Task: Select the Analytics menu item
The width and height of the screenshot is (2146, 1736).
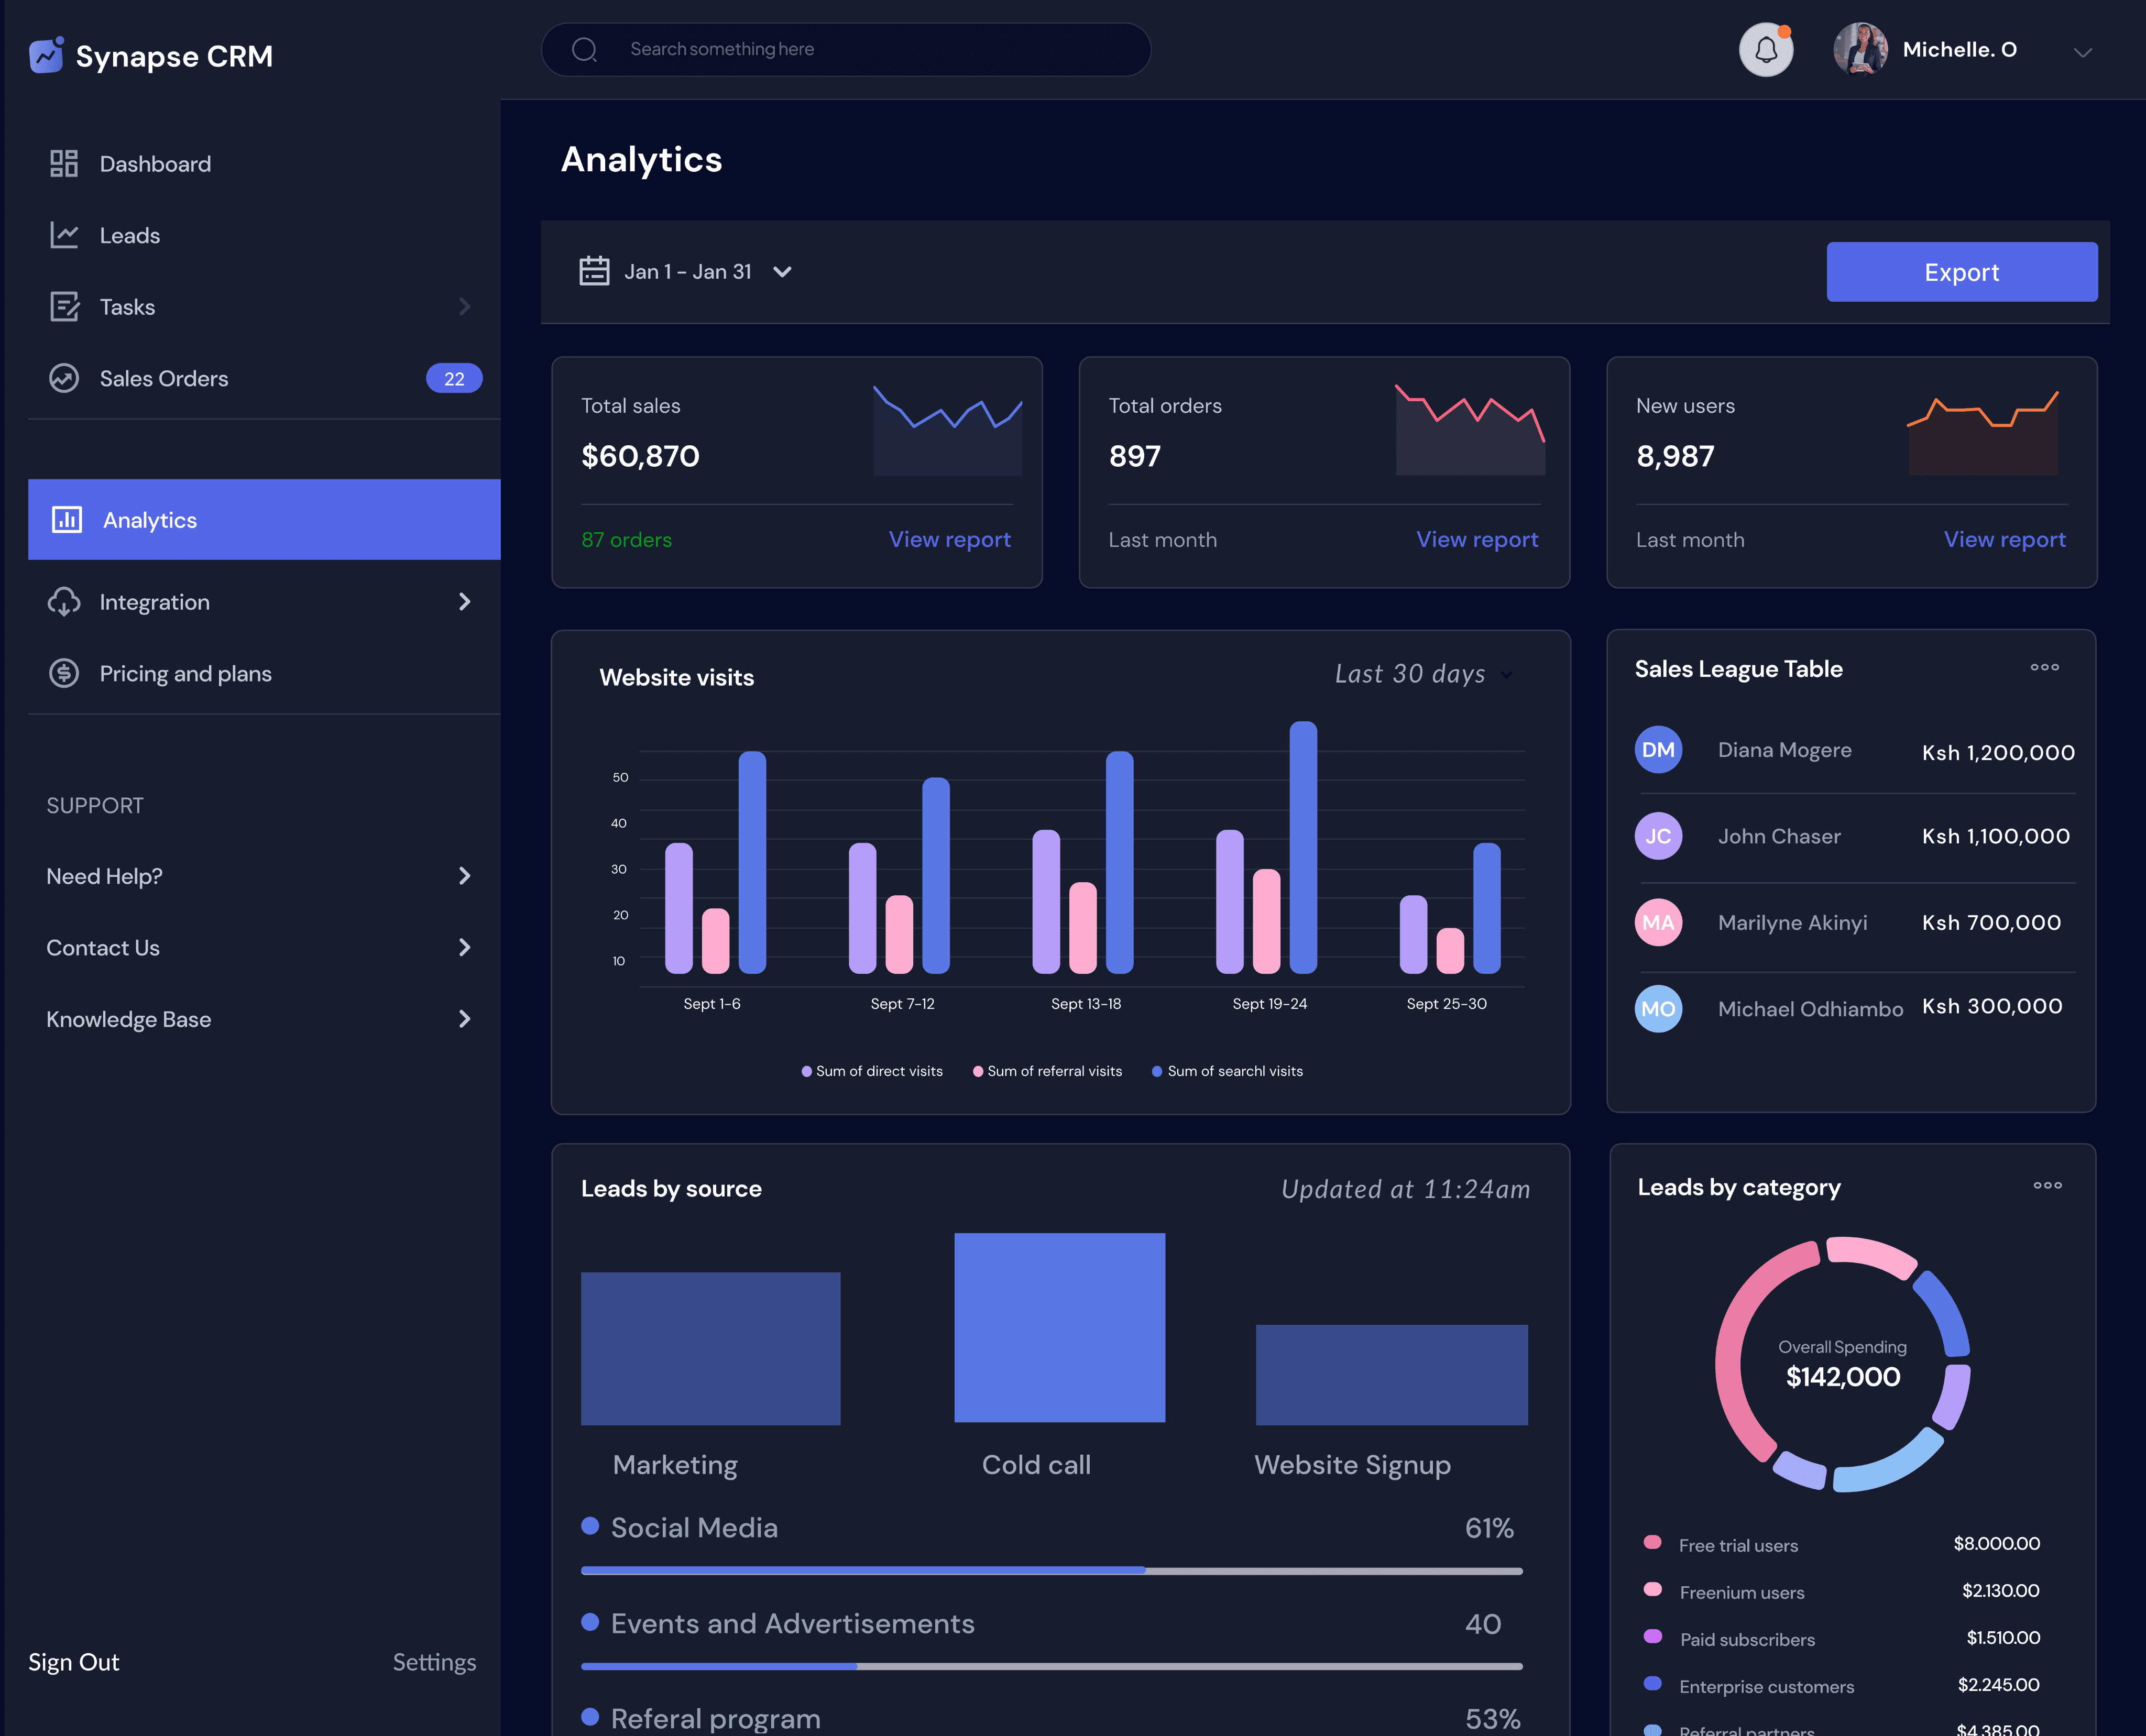Action: (264, 519)
